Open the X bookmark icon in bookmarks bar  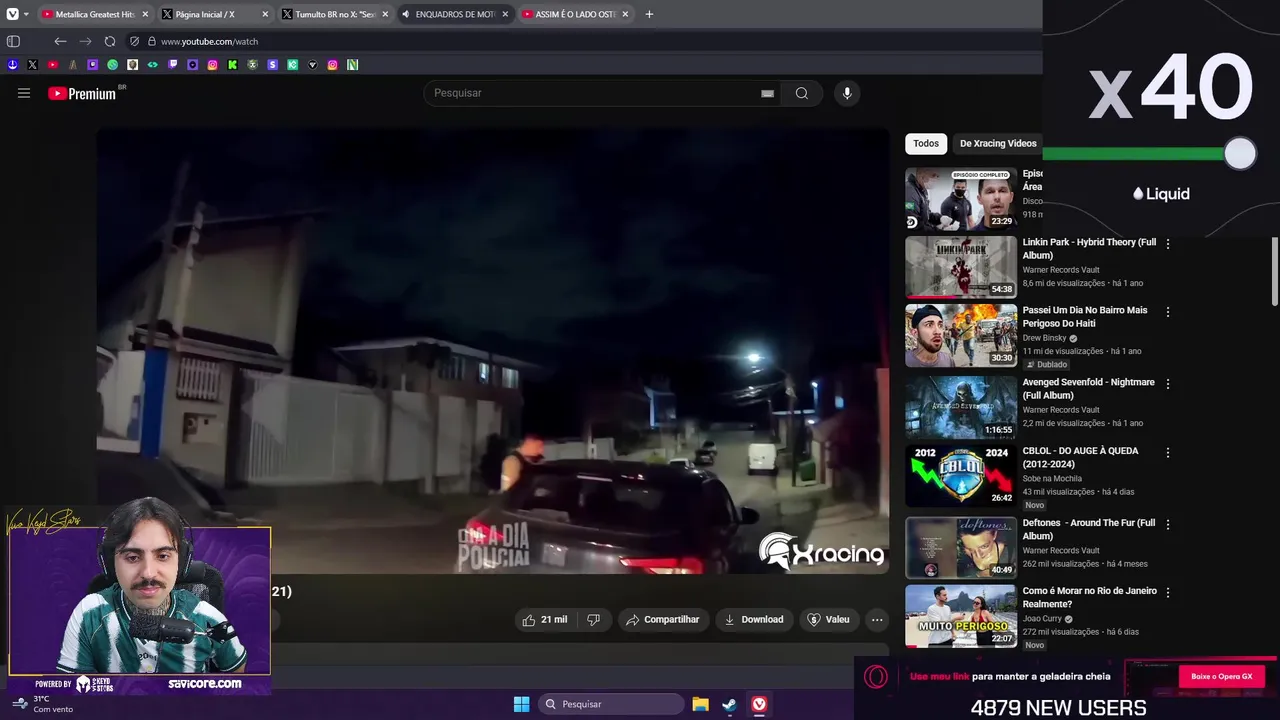click(32, 65)
